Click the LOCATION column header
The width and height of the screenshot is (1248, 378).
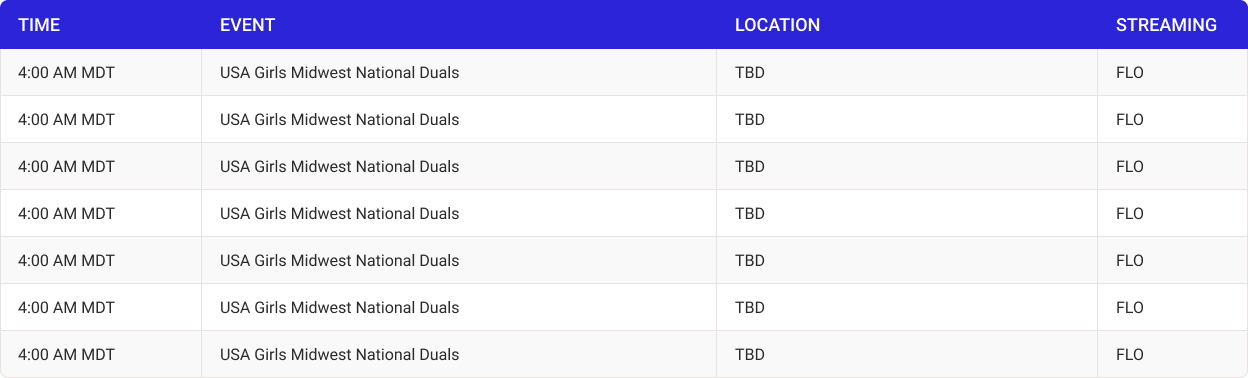tap(777, 25)
